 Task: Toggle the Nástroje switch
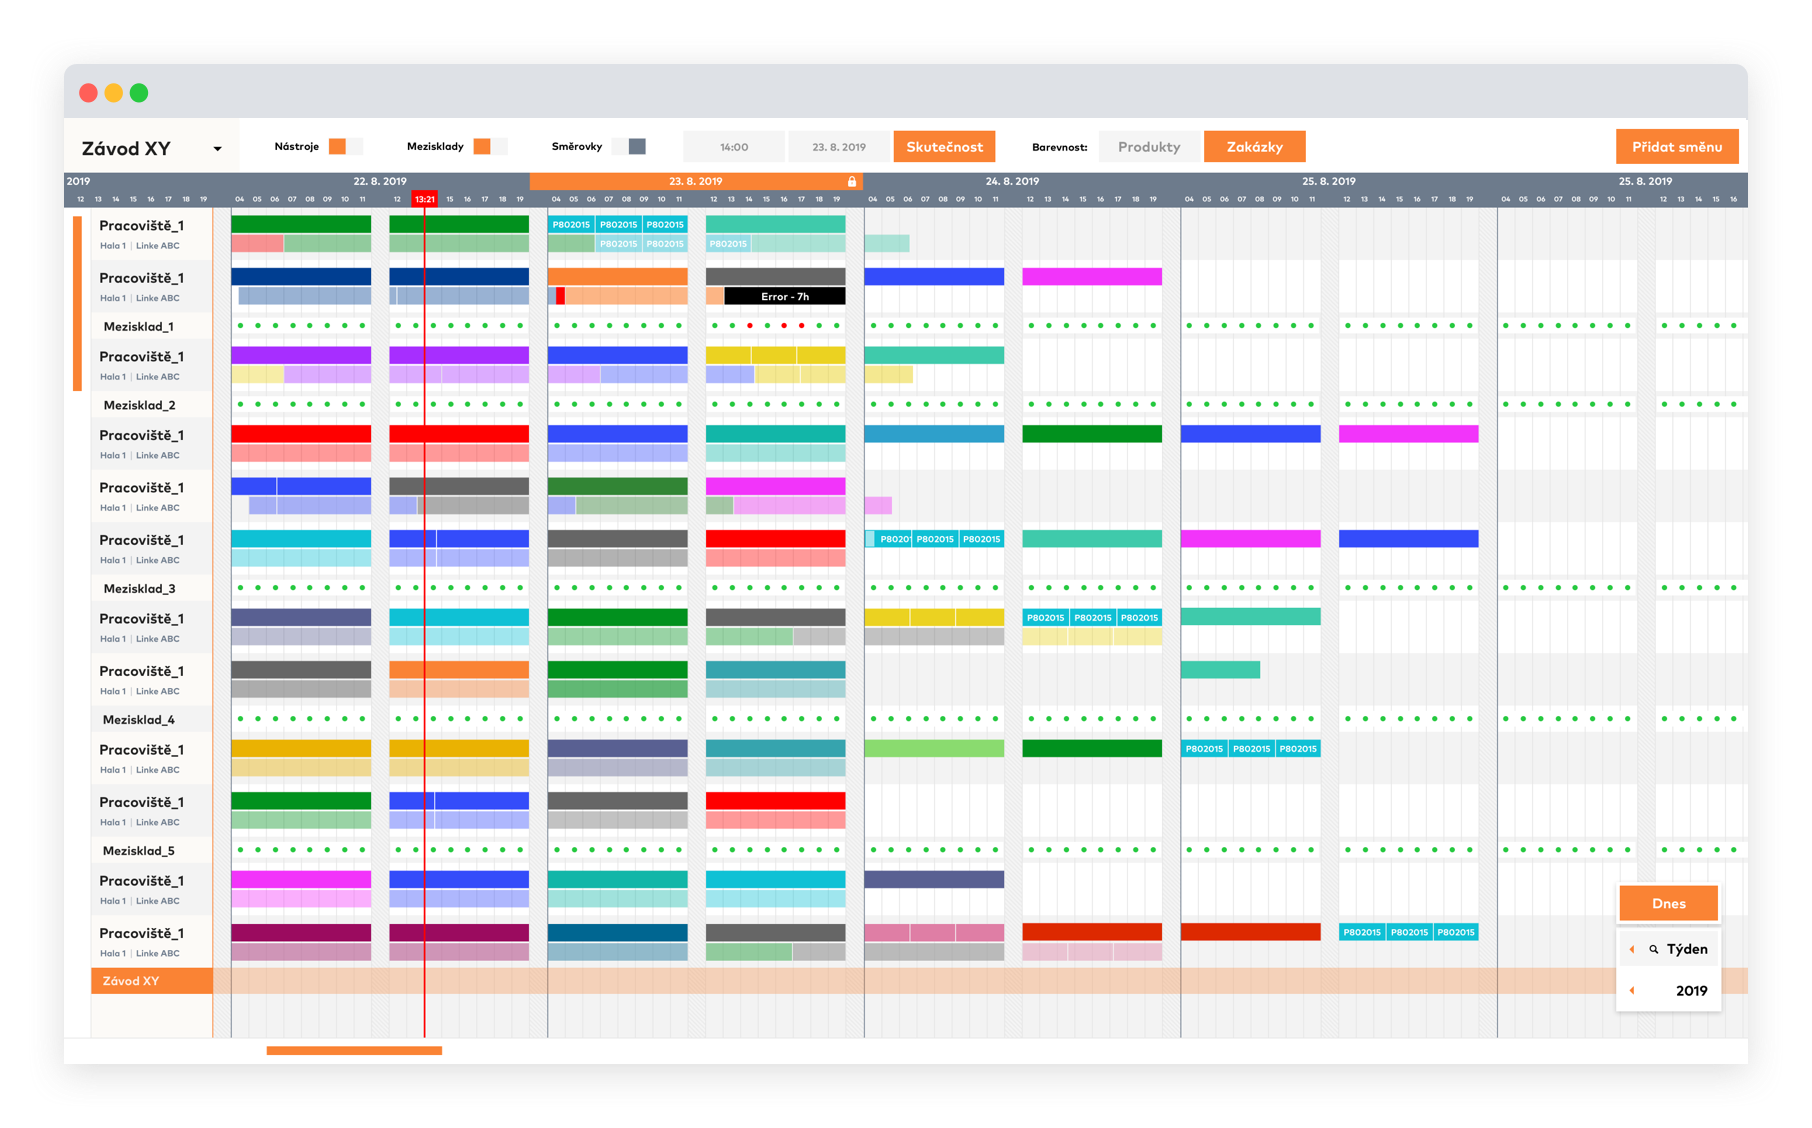click(345, 147)
